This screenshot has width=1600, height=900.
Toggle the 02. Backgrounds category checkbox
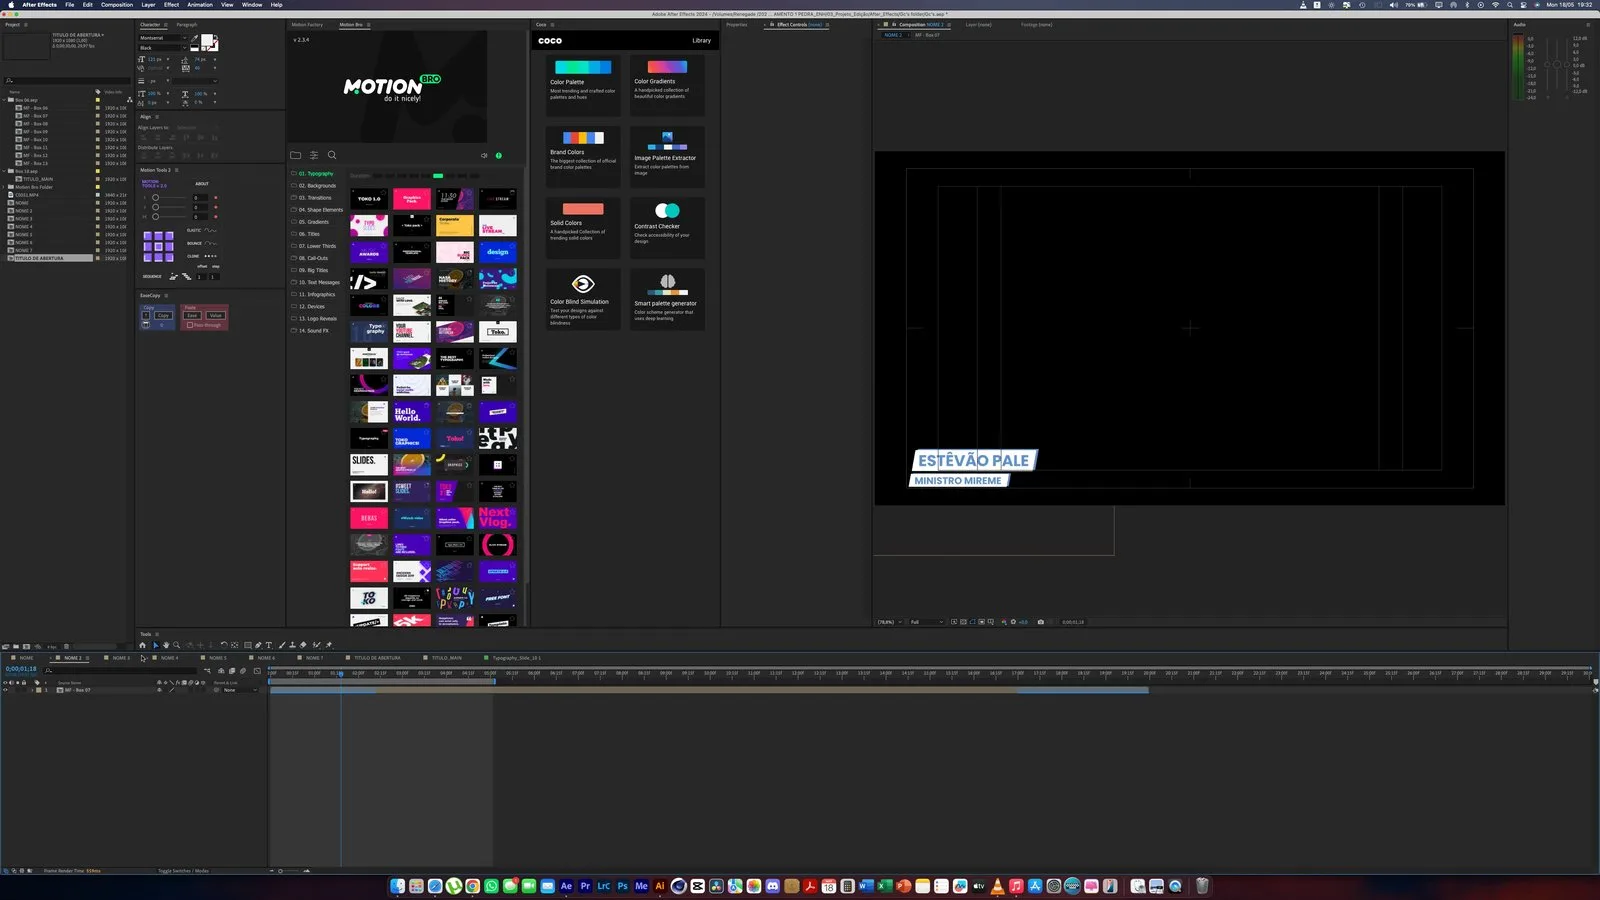(x=294, y=186)
